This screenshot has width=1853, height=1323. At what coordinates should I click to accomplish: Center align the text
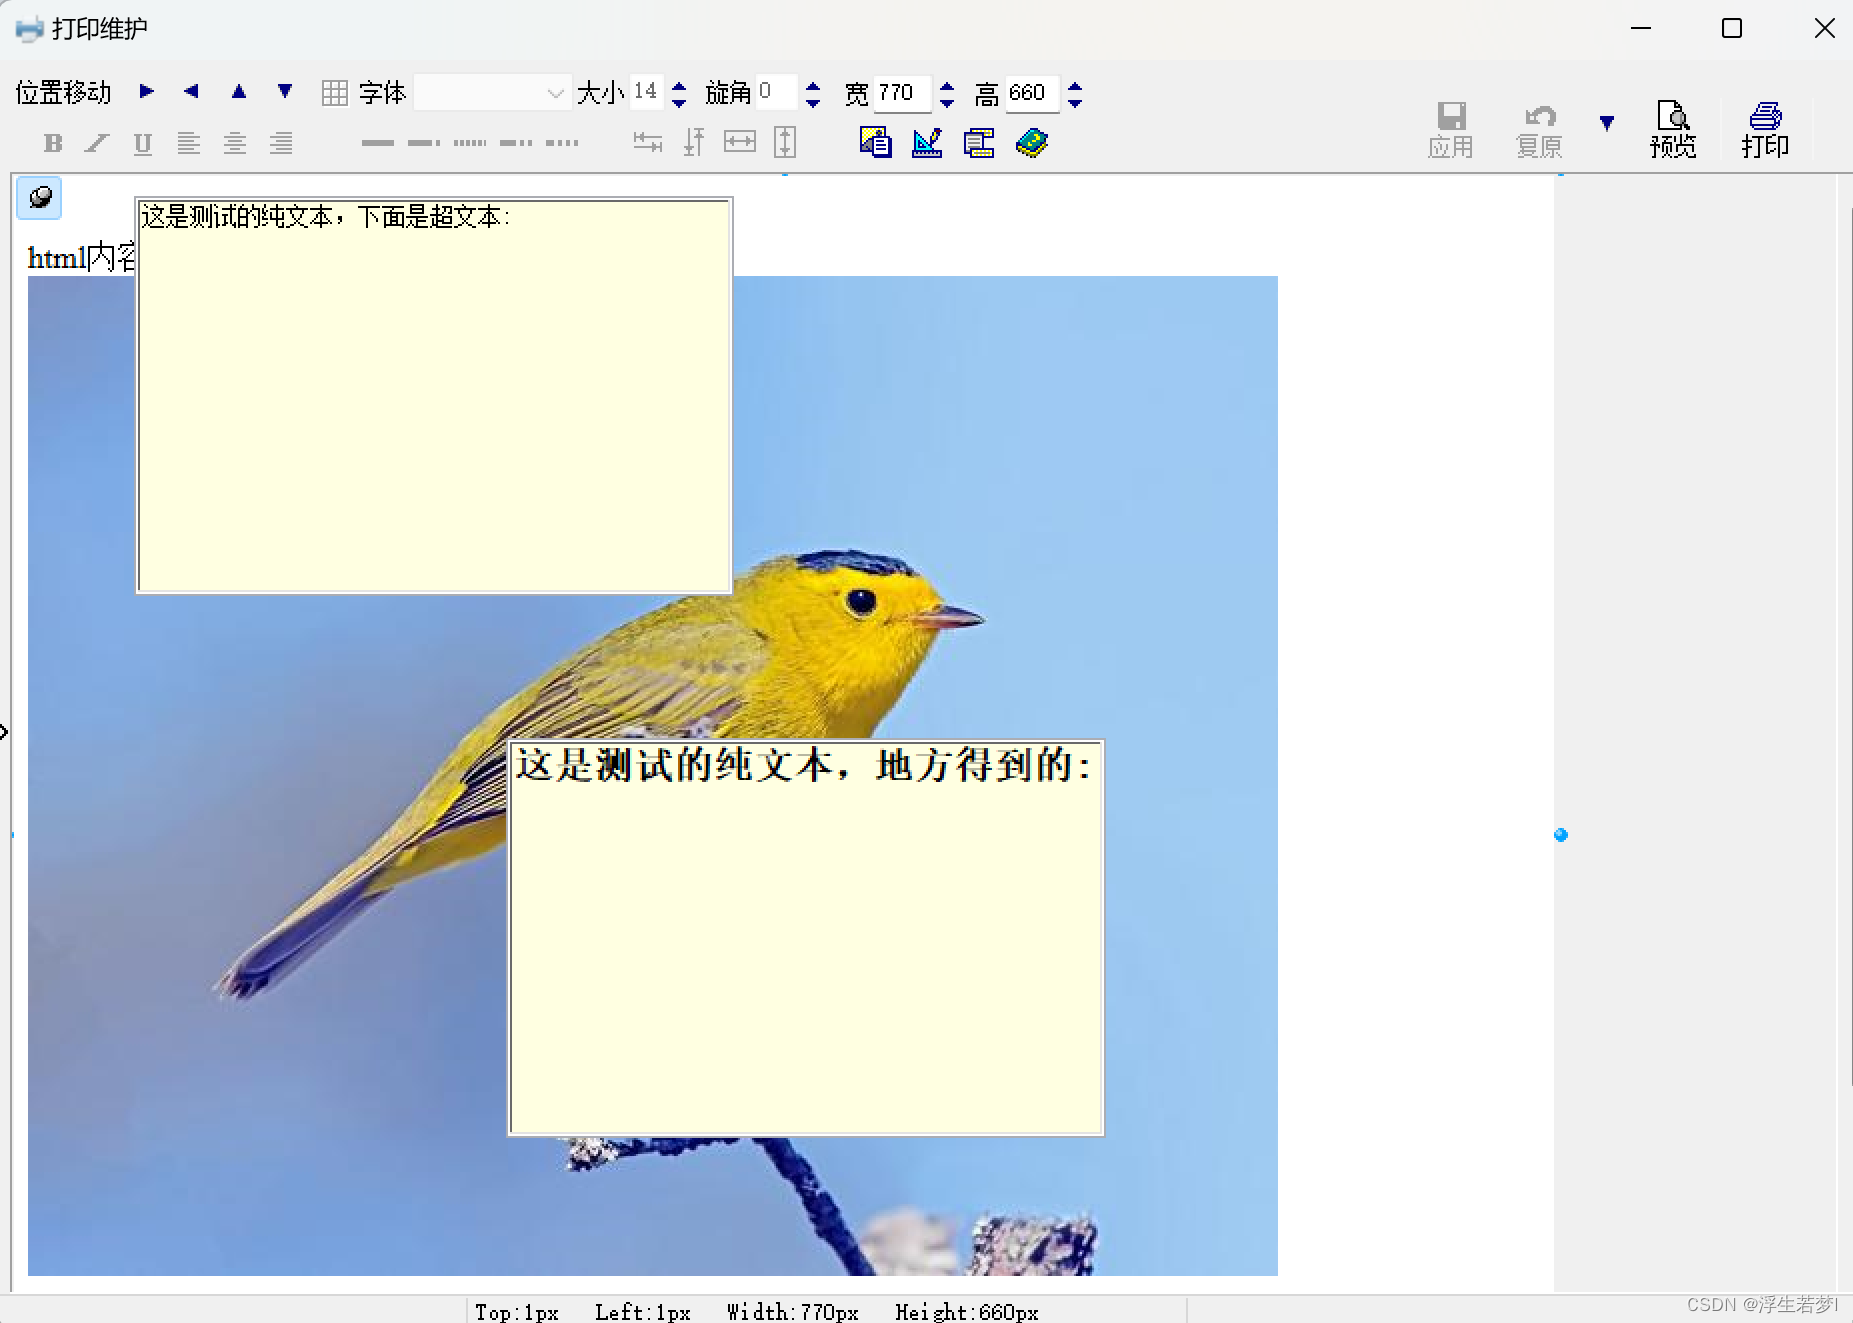tap(235, 143)
